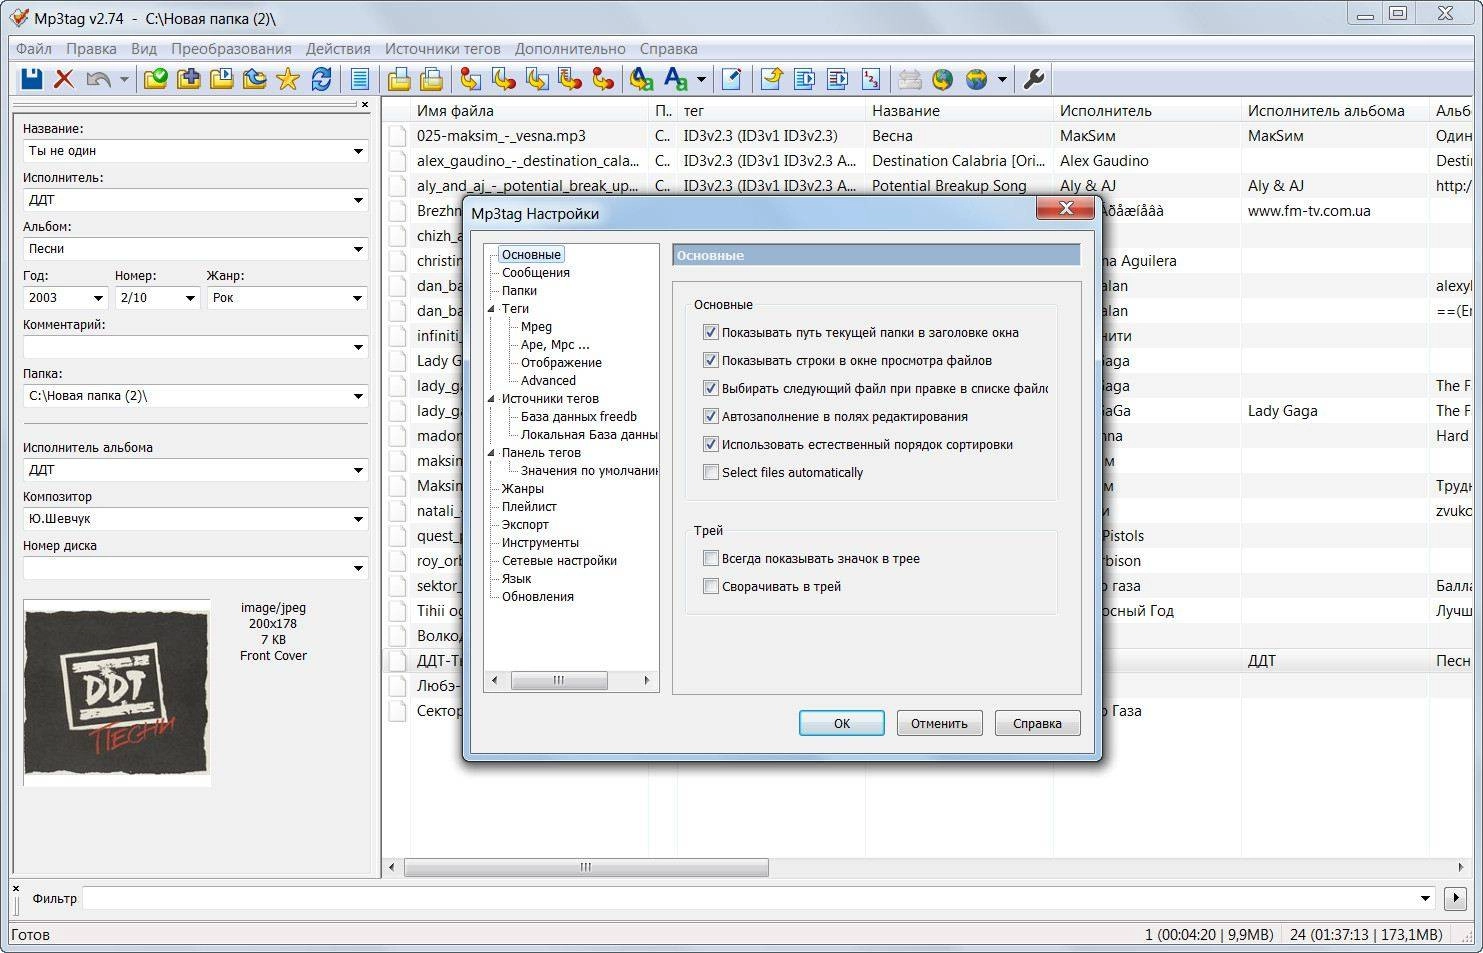This screenshot has width=1483, height=953.
Task: Click the Quick actions blue letter A icon
Action: (676, 79)
